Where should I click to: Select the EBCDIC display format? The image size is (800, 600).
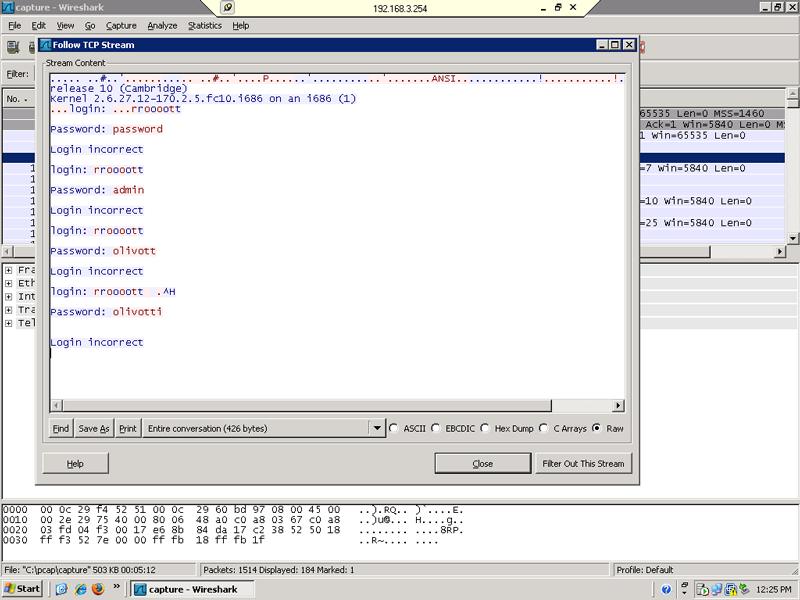pyautogui.click(x=435, y=428)
